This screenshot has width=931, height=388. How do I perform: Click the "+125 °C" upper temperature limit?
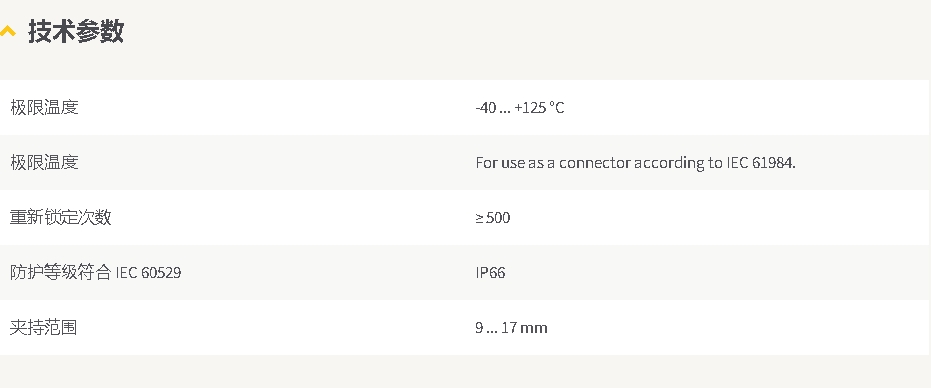(x=540, y=108)
